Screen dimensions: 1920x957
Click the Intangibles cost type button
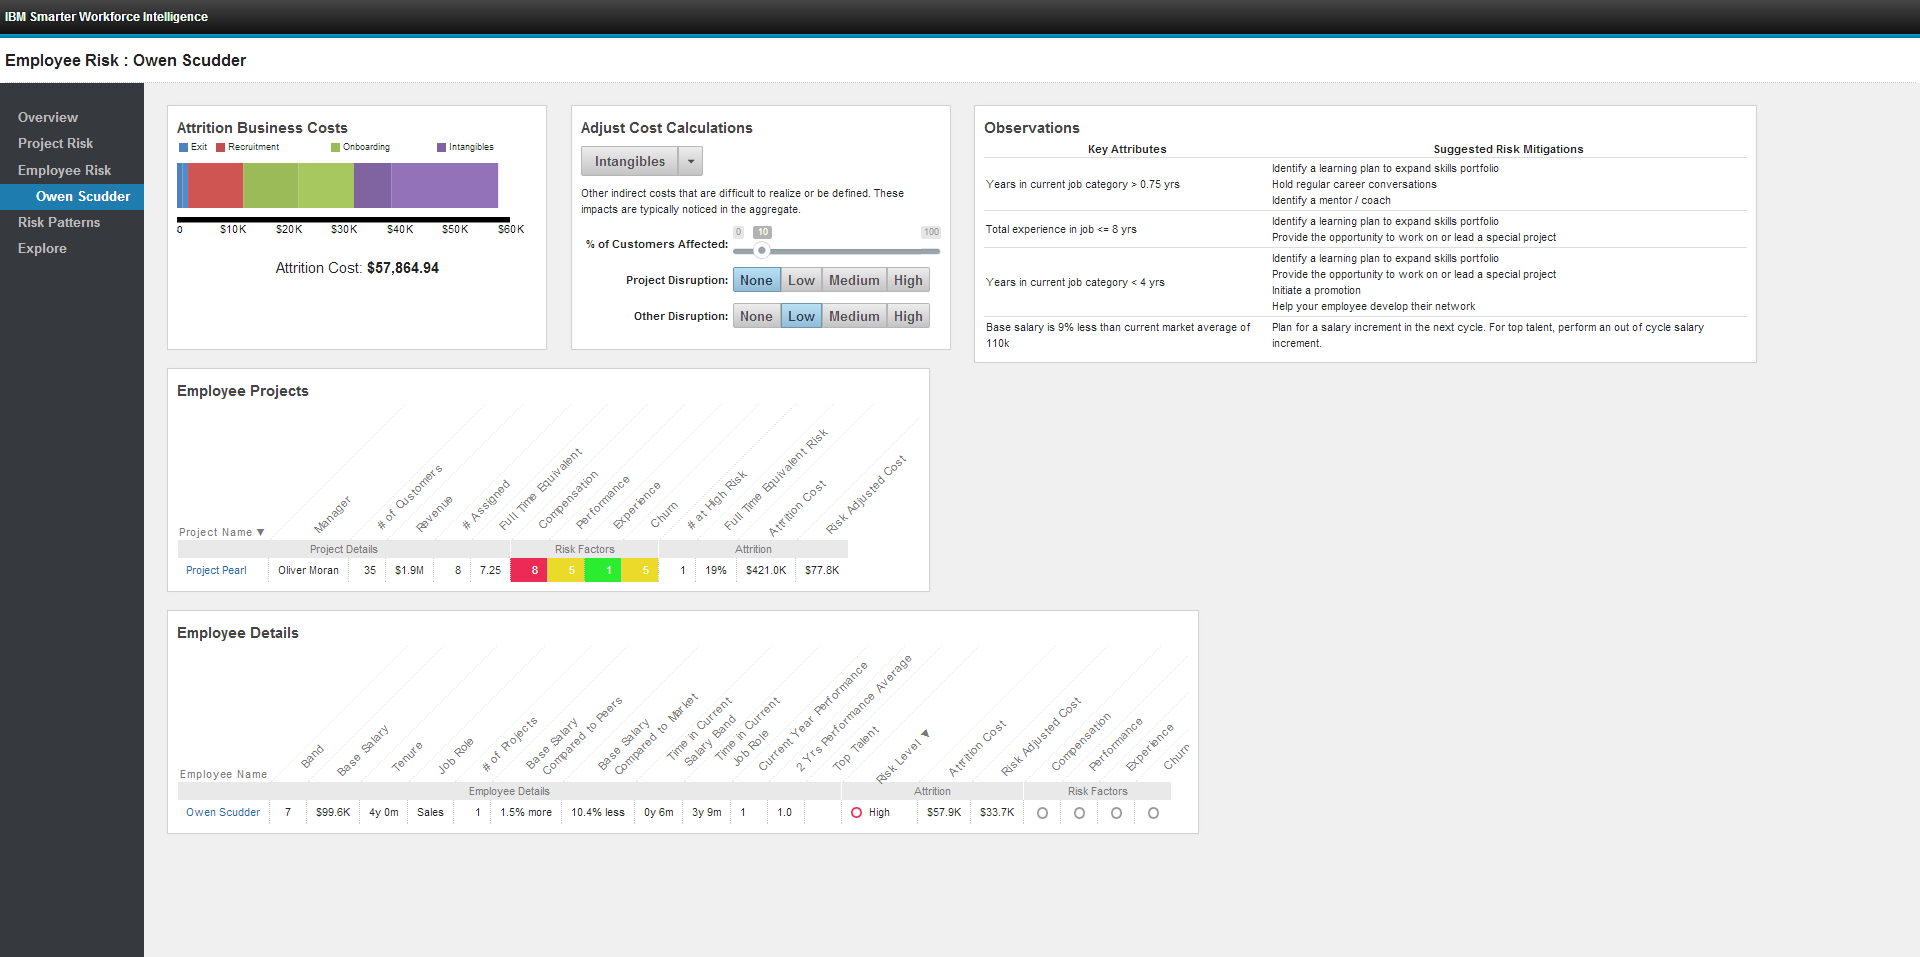629,161
